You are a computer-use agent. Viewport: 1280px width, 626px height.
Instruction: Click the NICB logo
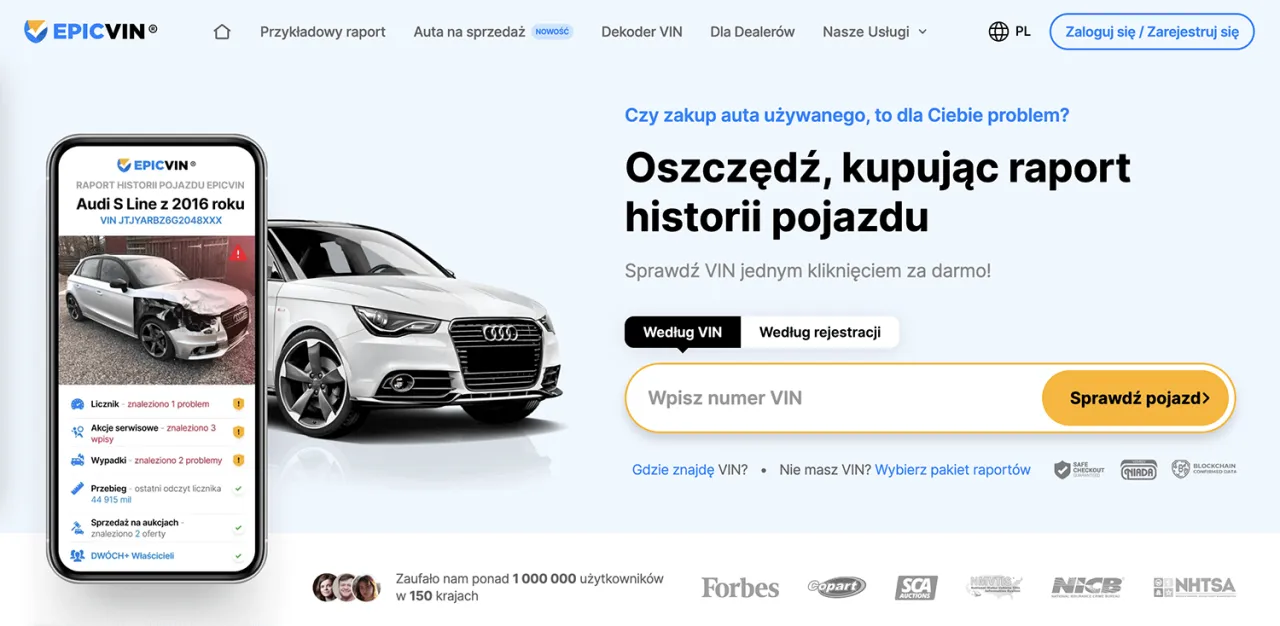[1087, 587]
